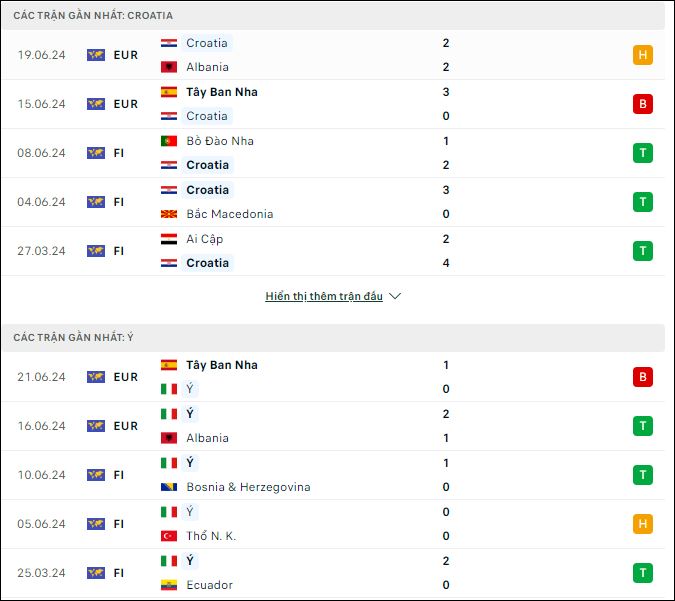Click the Albania flag in the 16.06.24 match

point(169,438)
